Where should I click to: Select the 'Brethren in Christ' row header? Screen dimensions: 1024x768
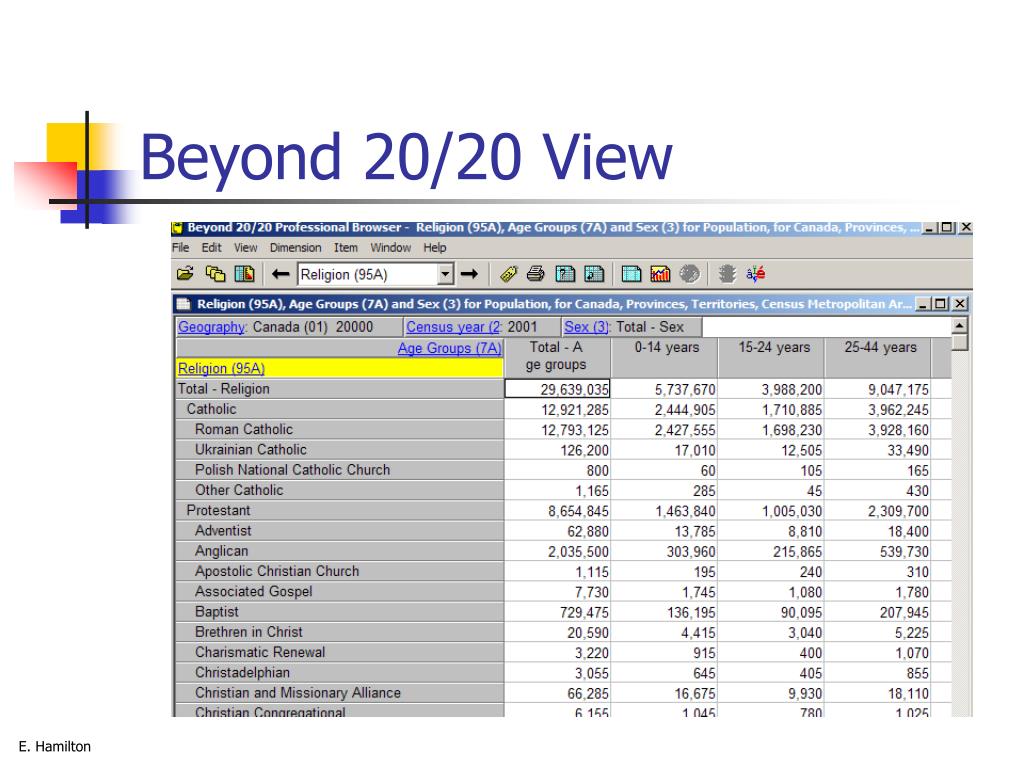pyautogui.click(x=340, y=632)
